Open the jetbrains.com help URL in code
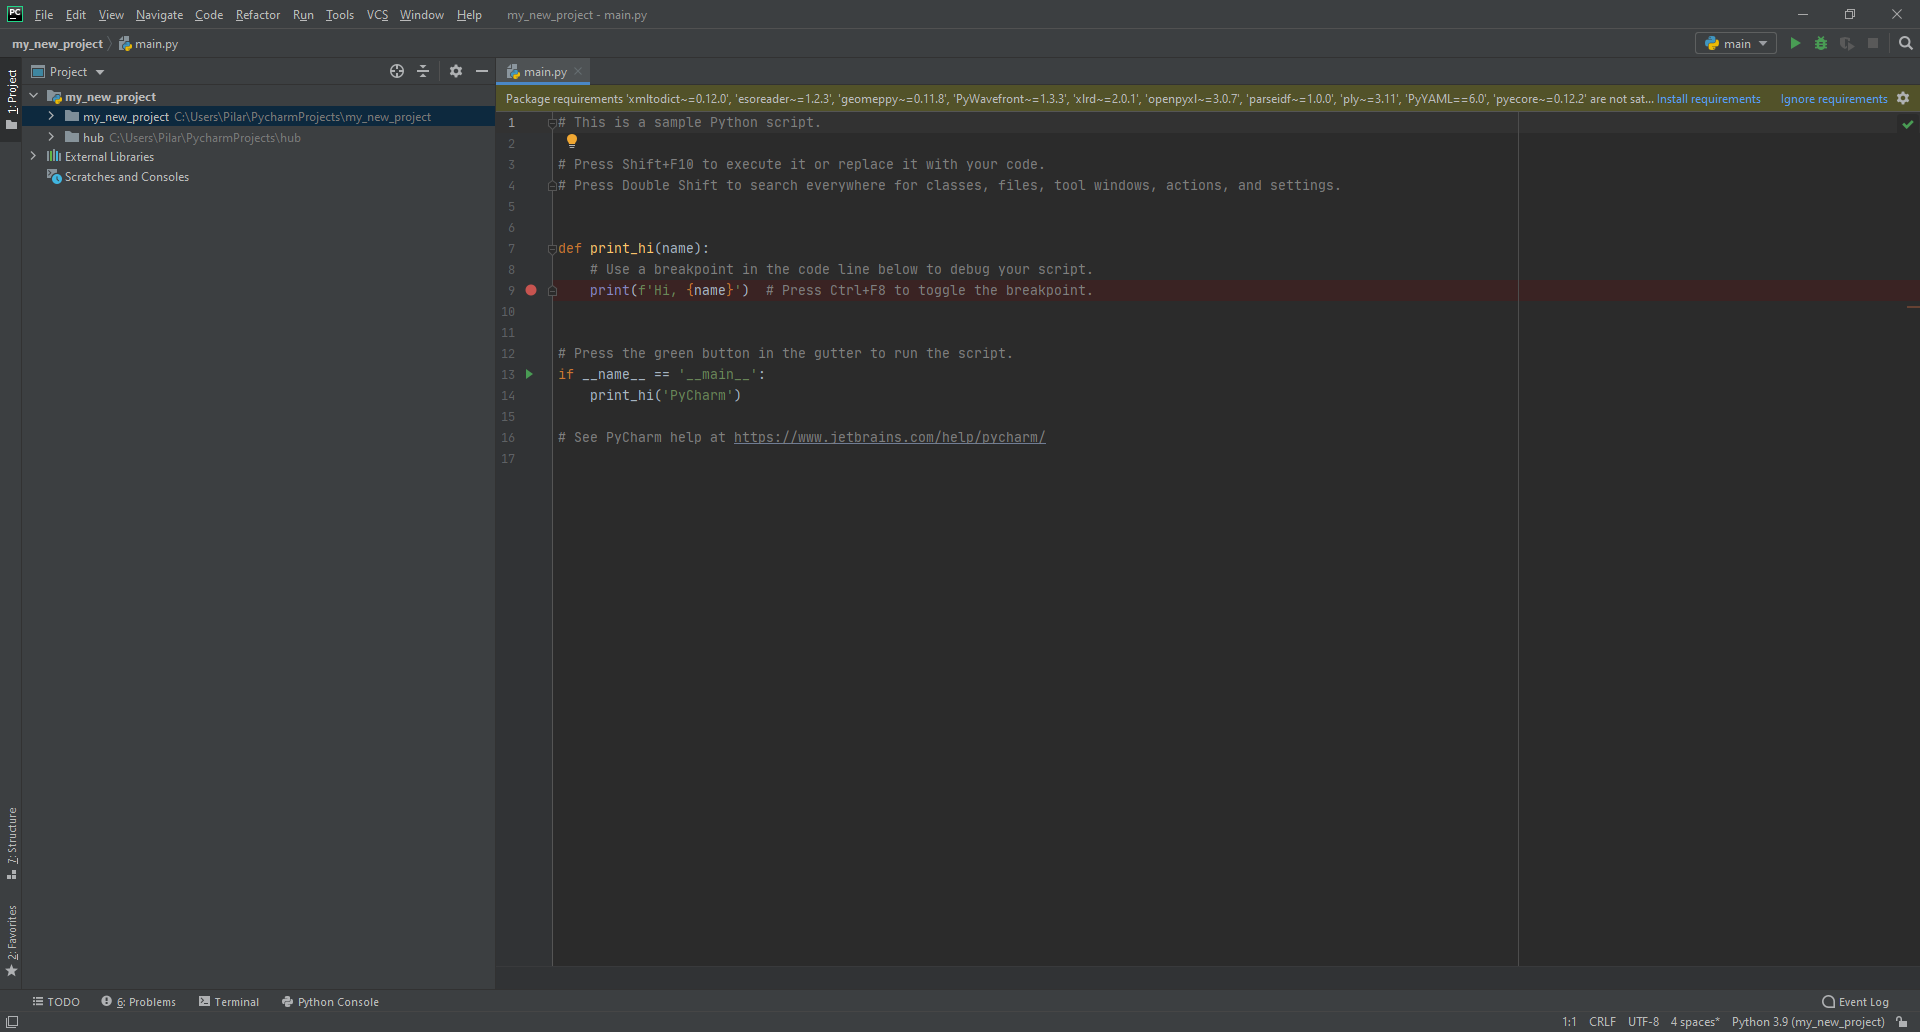The width and height of the screenshot is (1920, 1032). [x=889, y=437]
